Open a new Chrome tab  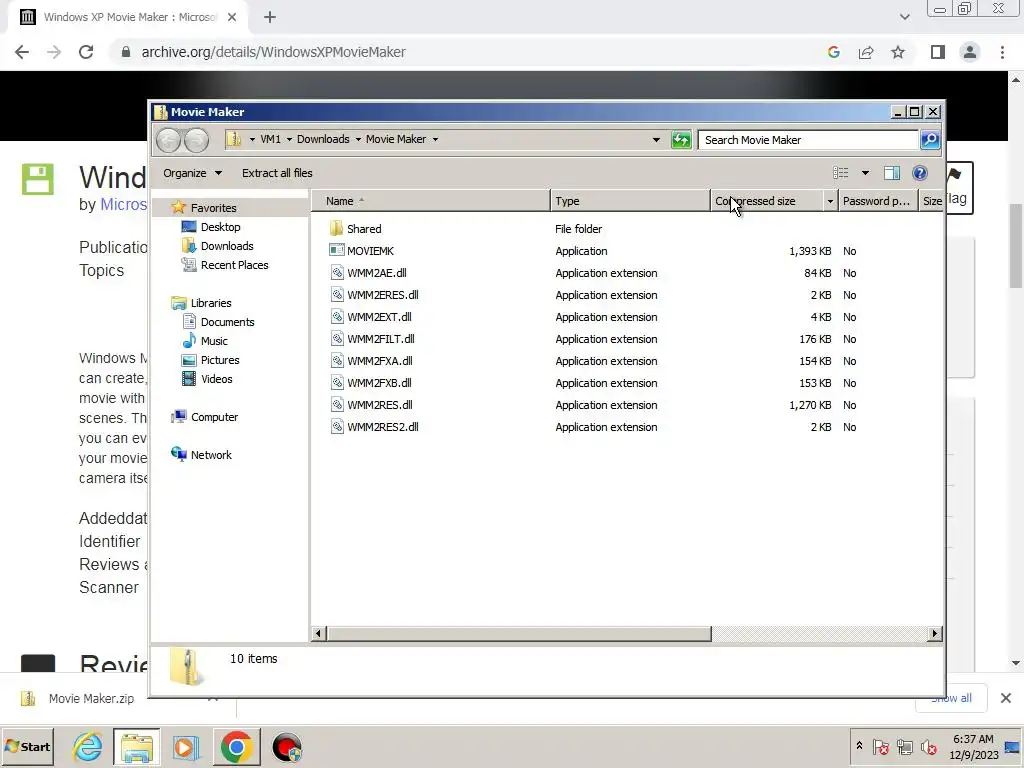click(270, 17)
